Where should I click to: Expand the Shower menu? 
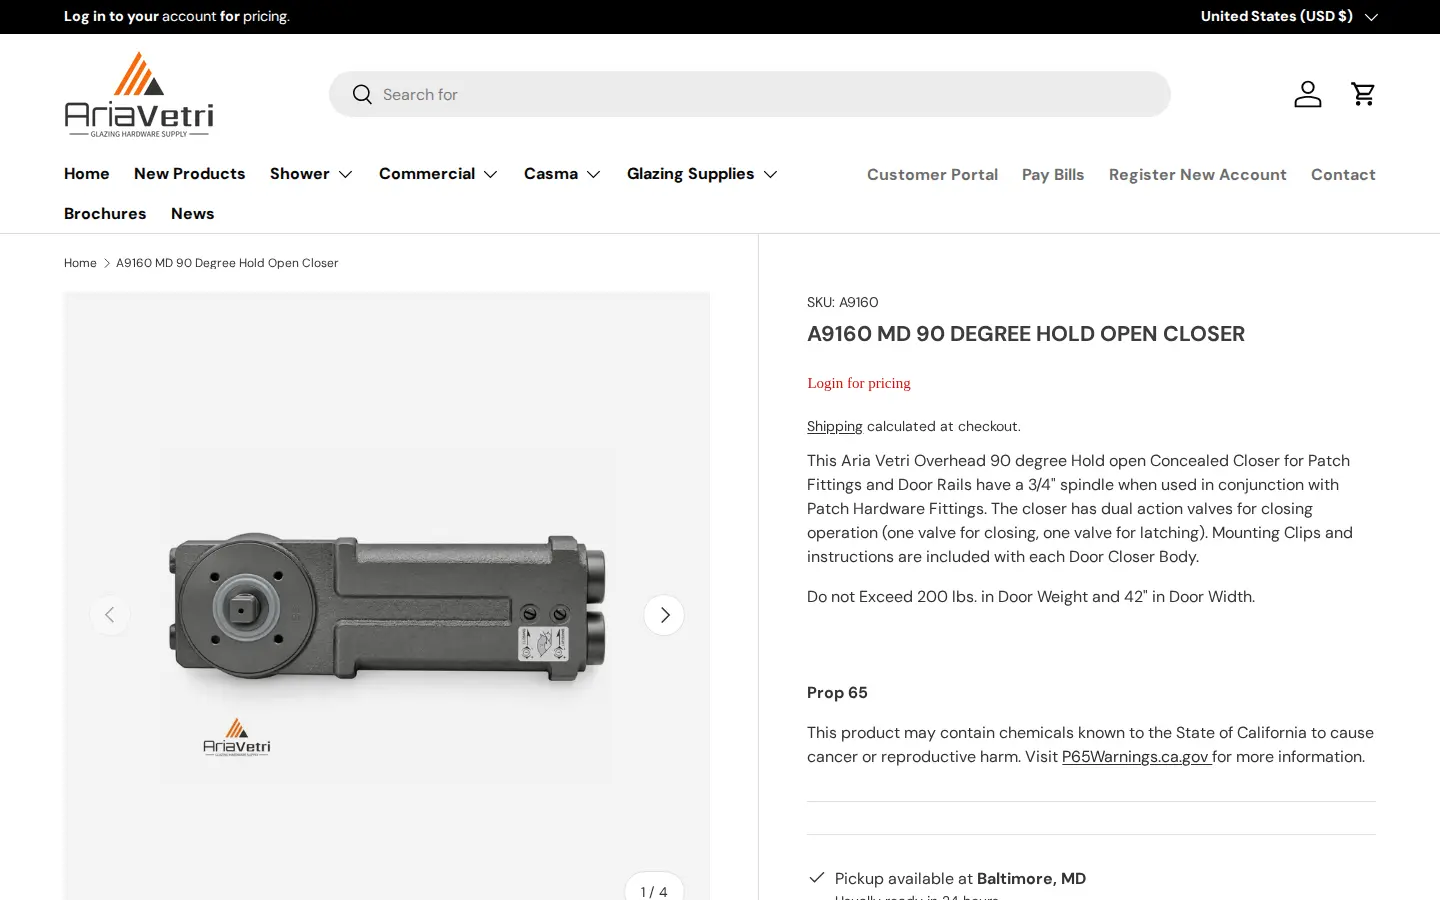click(311, 174)
